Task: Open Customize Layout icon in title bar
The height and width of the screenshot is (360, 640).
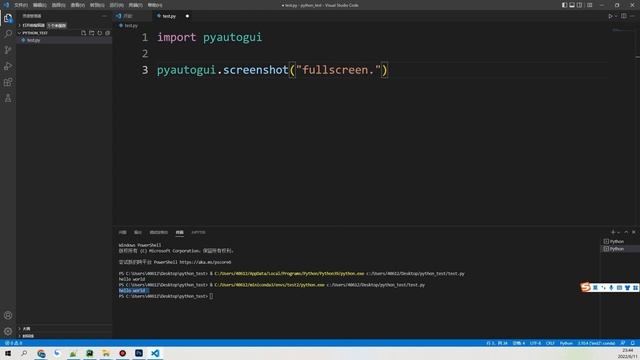Action: 590,5
